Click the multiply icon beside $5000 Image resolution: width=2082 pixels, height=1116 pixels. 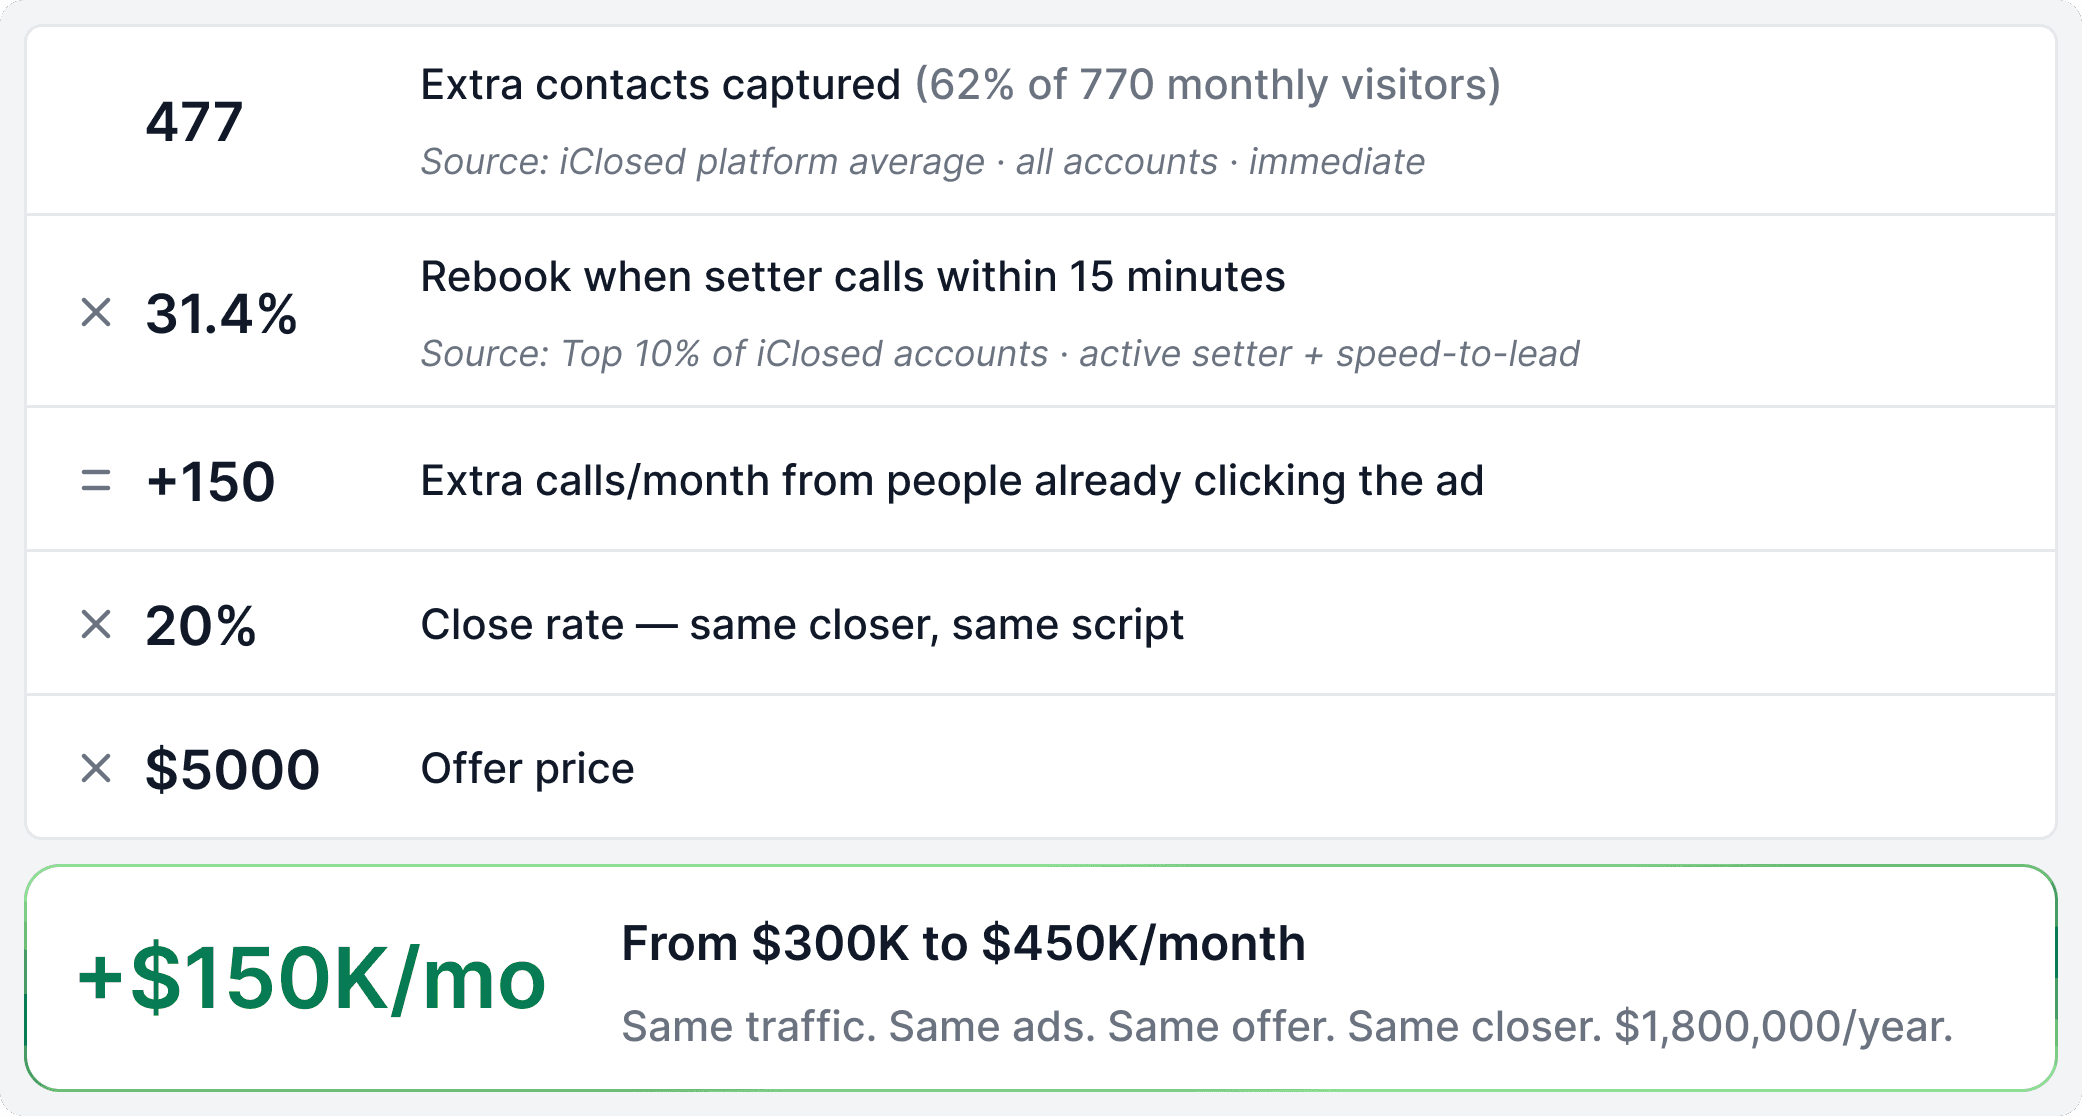(96, 769)
